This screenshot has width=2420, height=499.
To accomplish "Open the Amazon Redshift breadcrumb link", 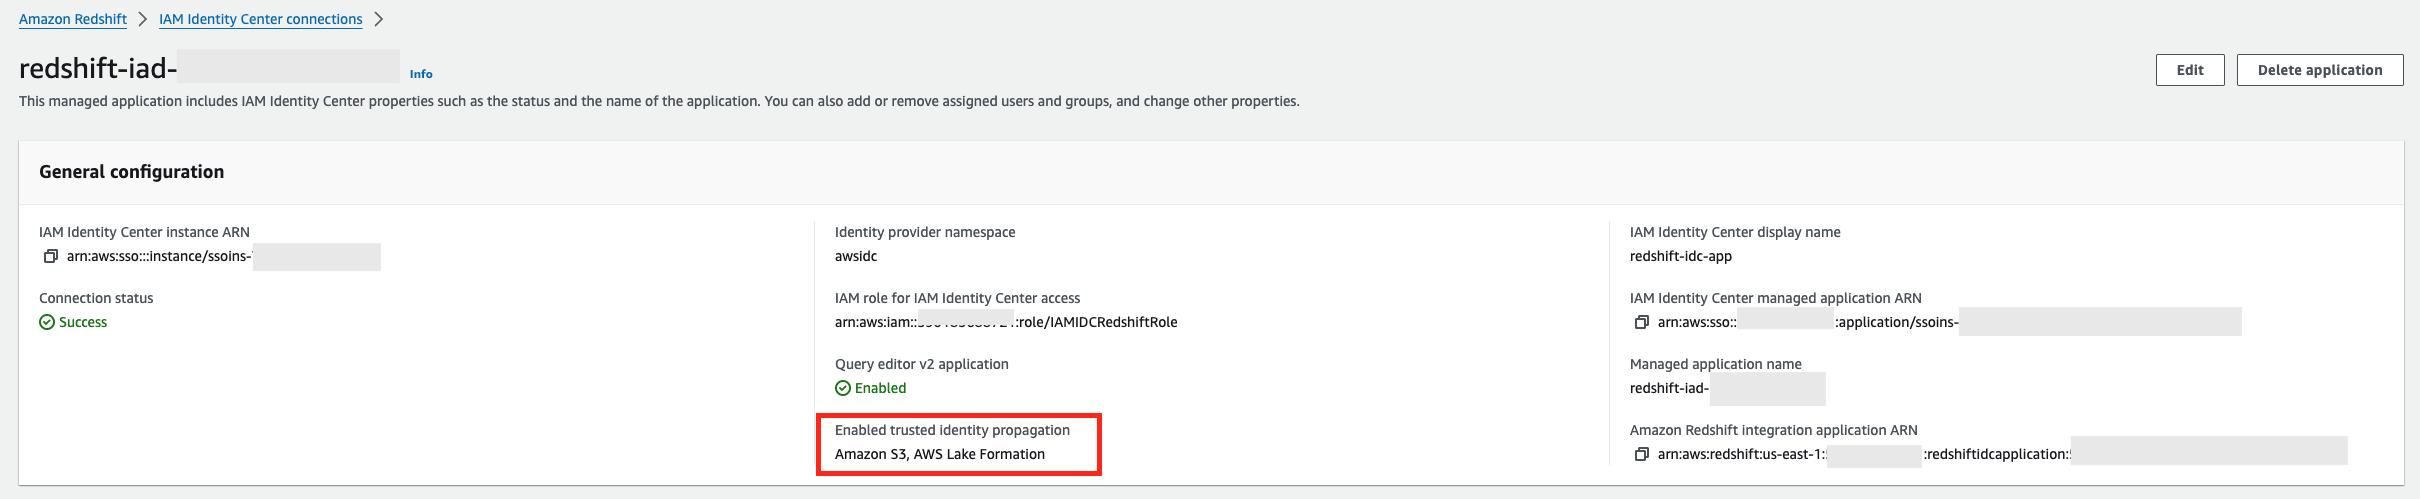I will (x=73, y=19).
